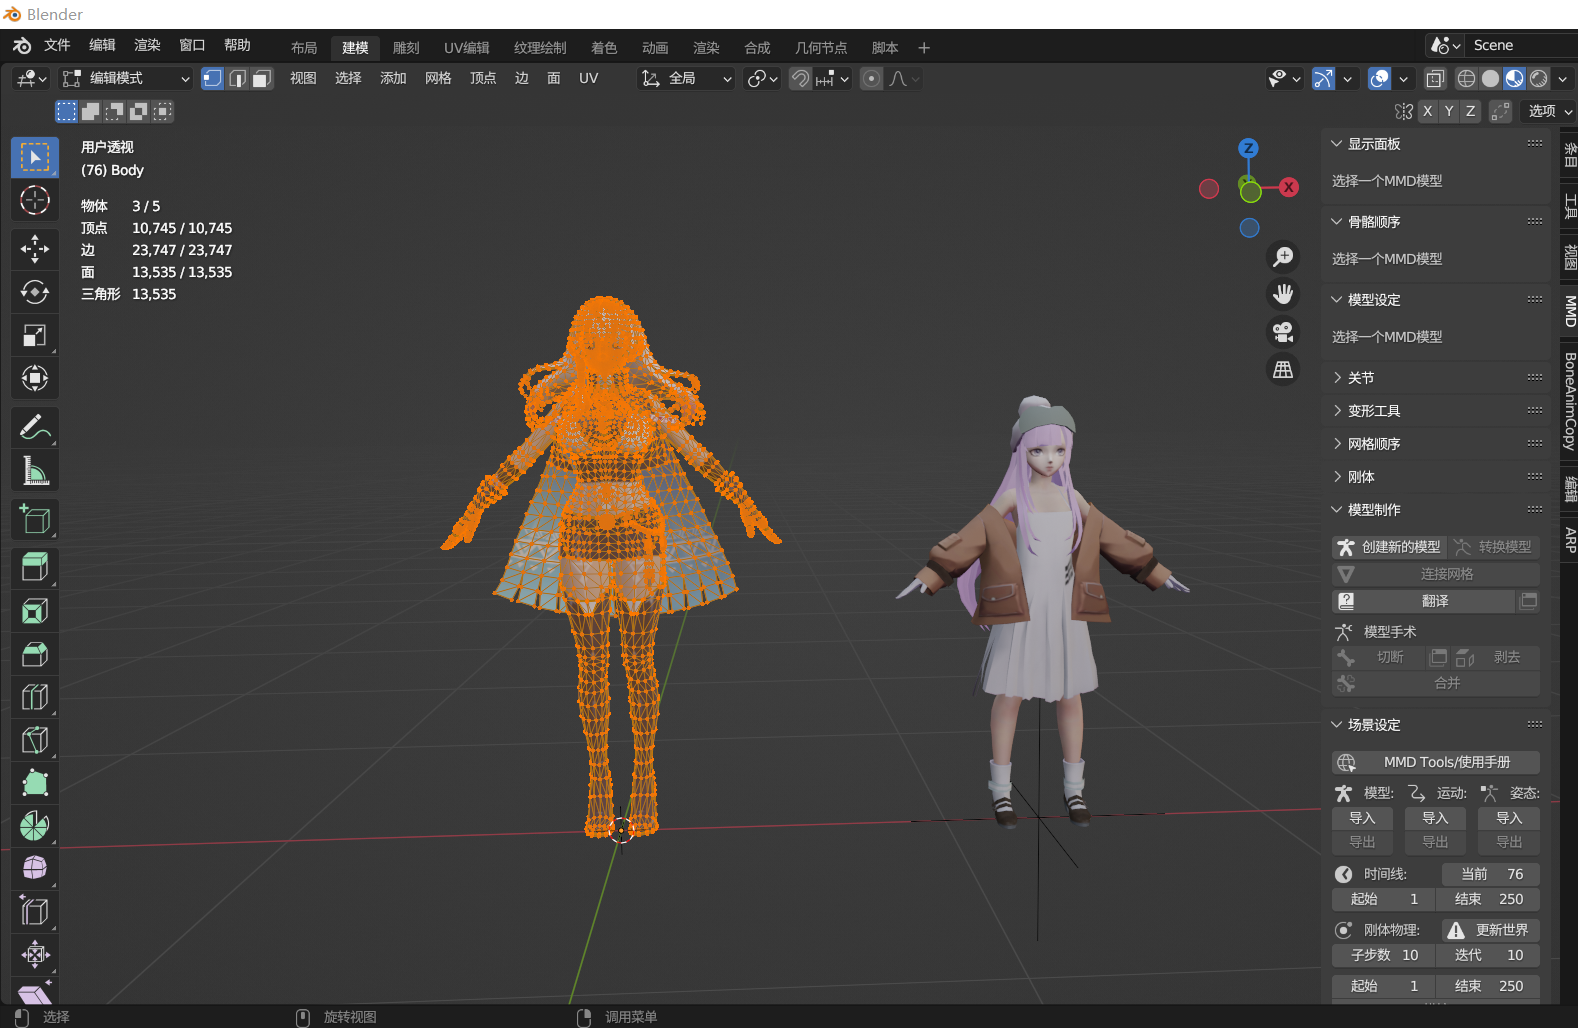Screen dimensions: 1578x1028
Task: Open the 选项 options dropdown
Action: coord(1549,111)
